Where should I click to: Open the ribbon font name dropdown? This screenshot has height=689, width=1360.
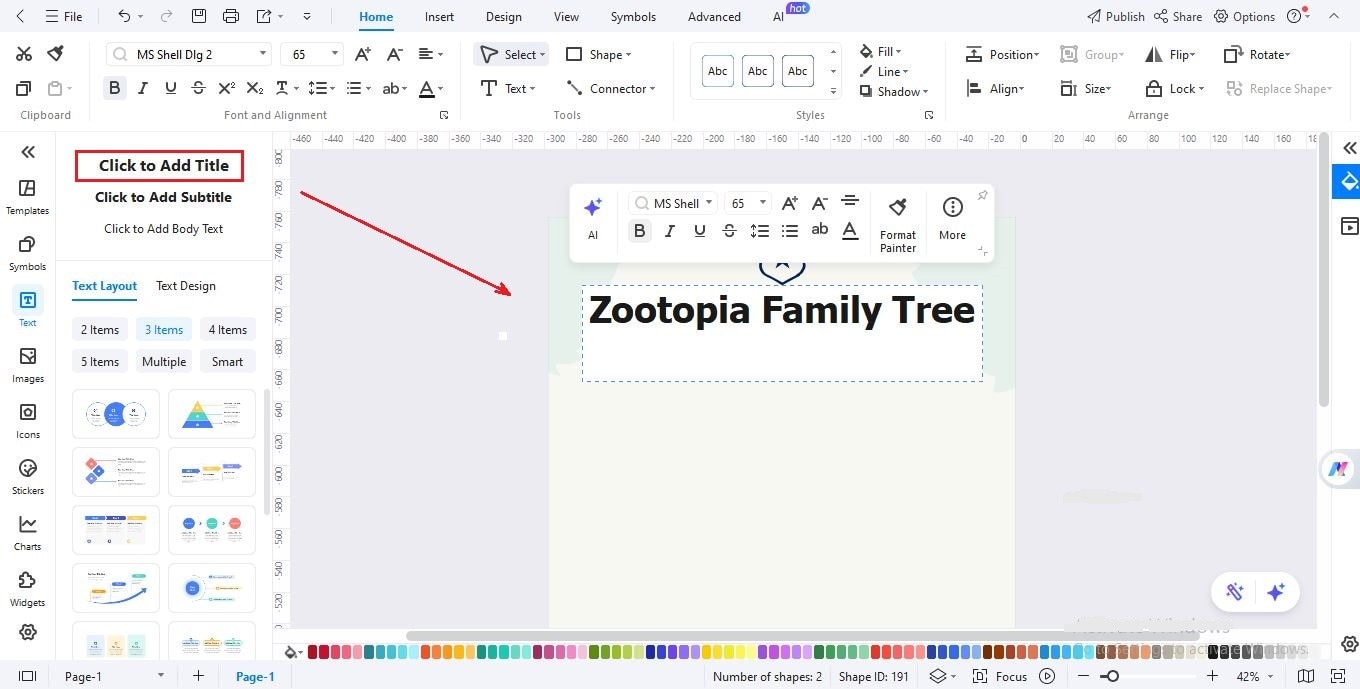point(263,54)
